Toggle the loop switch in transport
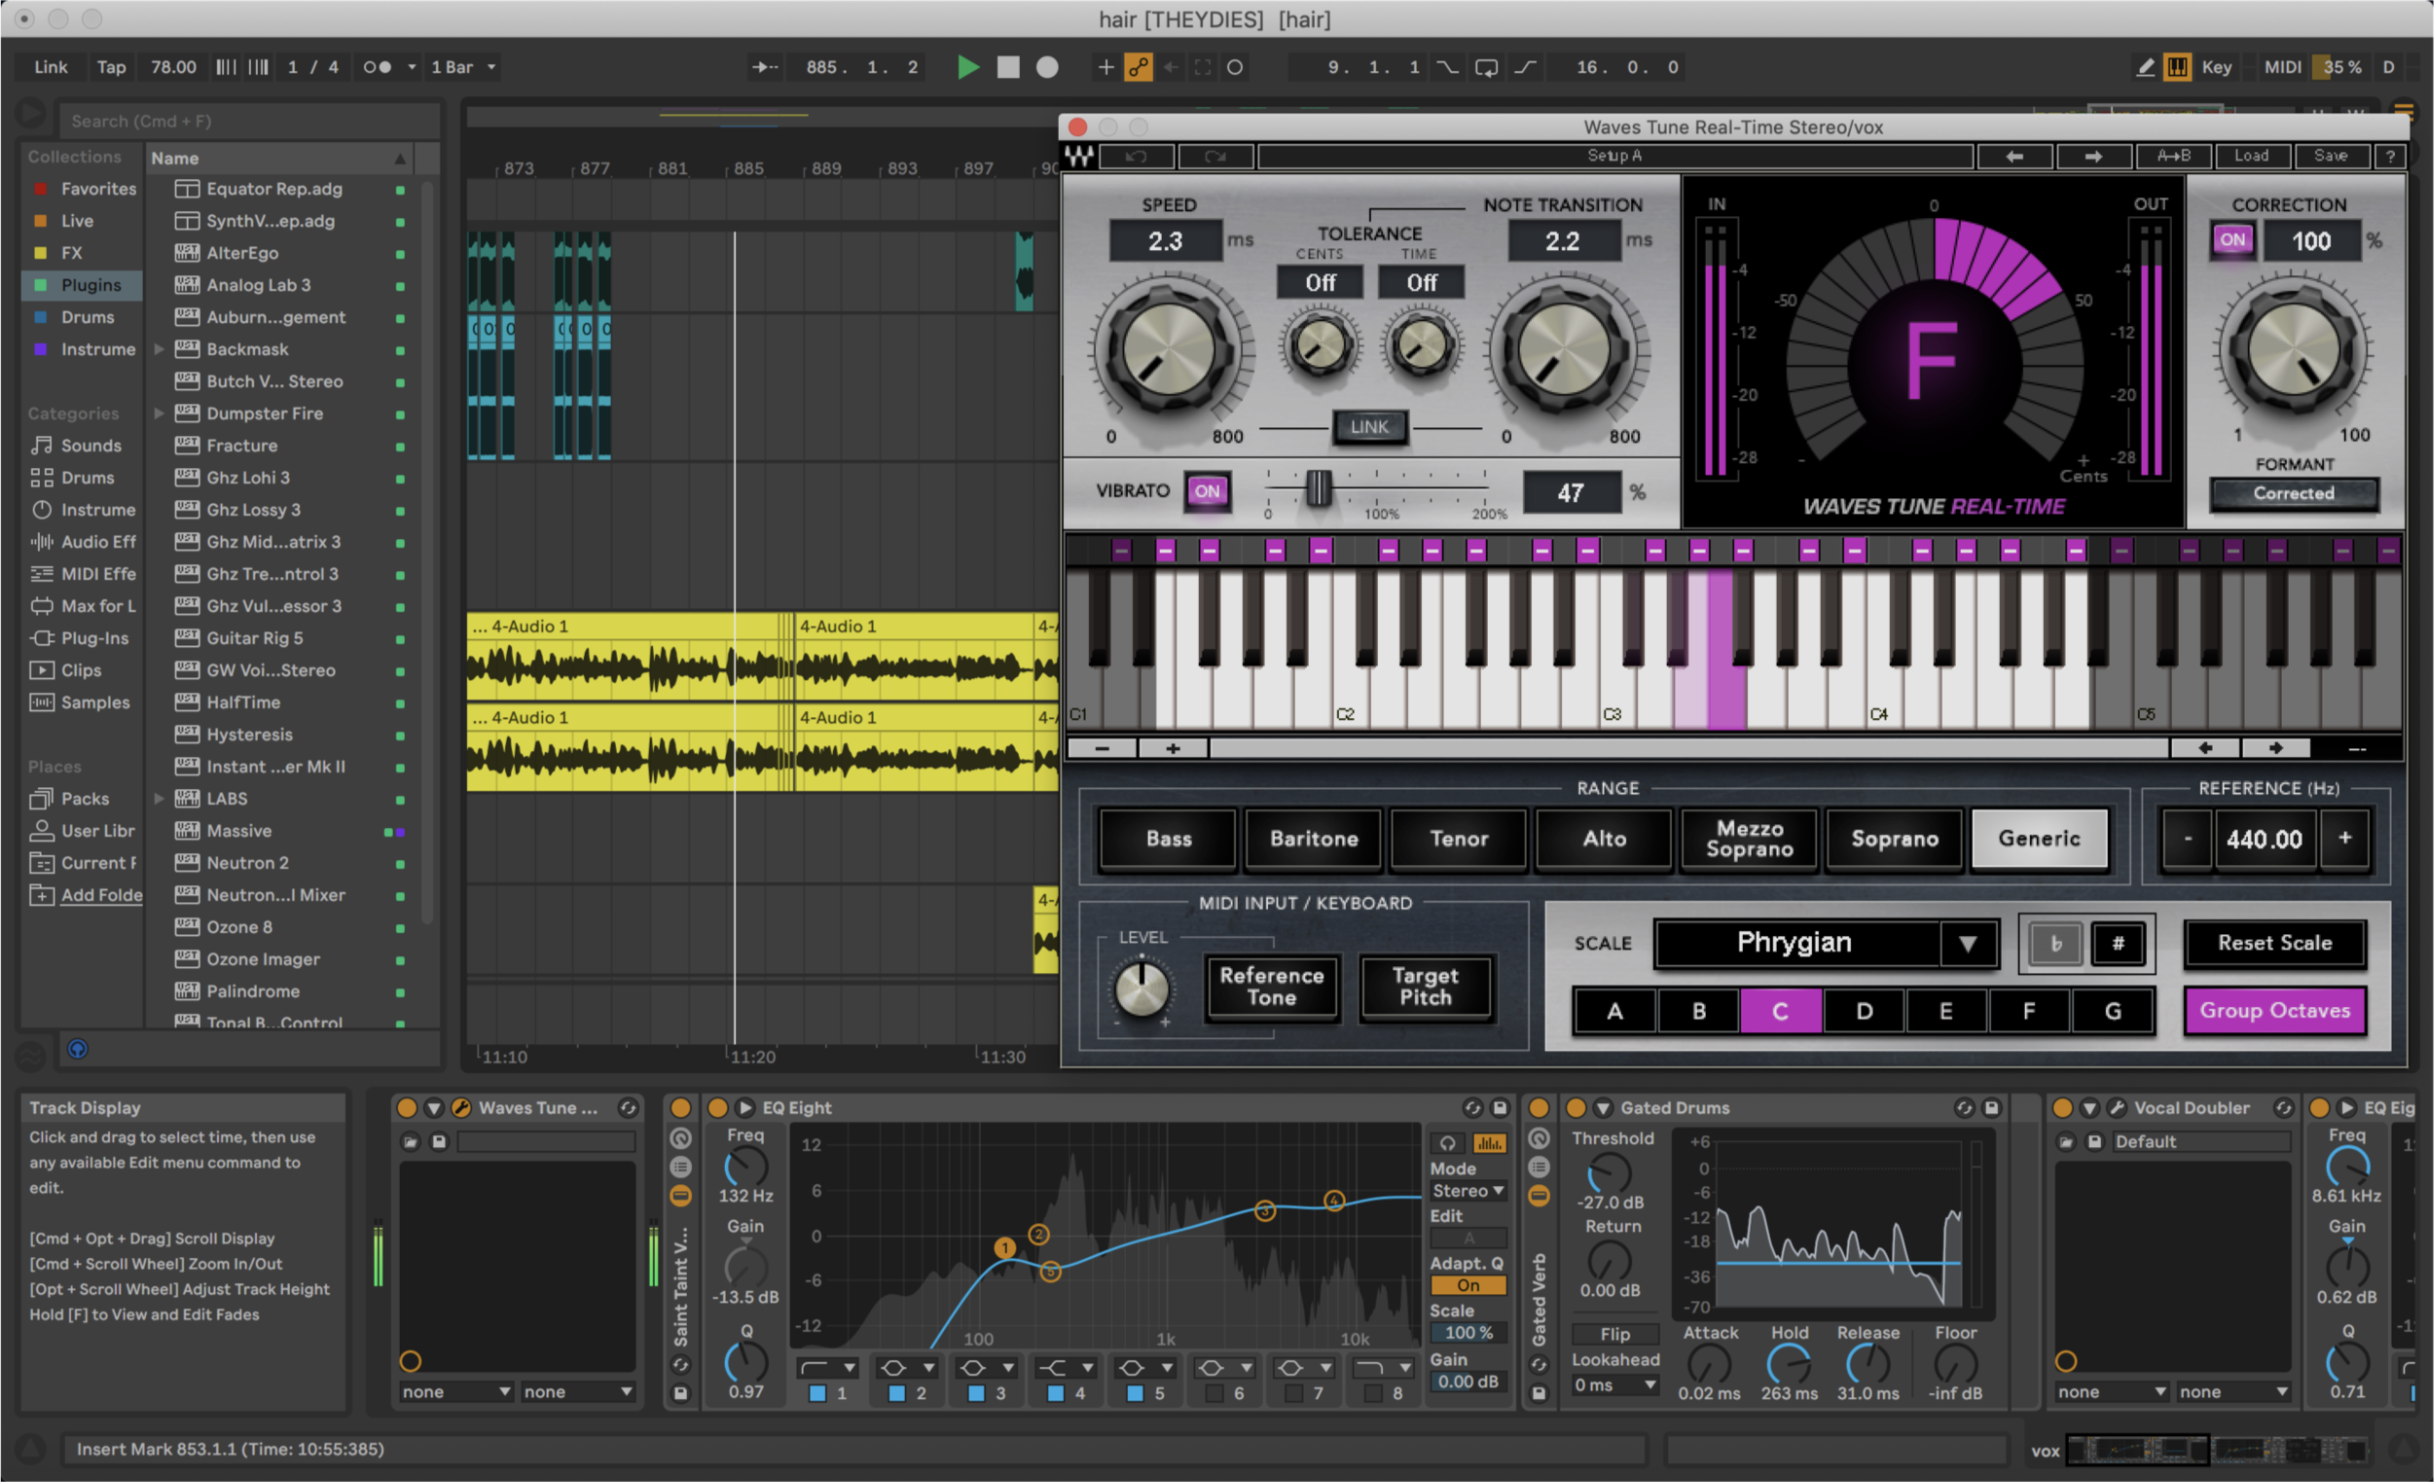The width and height of the screenshot is (2434, 1482). (1486, 67)
